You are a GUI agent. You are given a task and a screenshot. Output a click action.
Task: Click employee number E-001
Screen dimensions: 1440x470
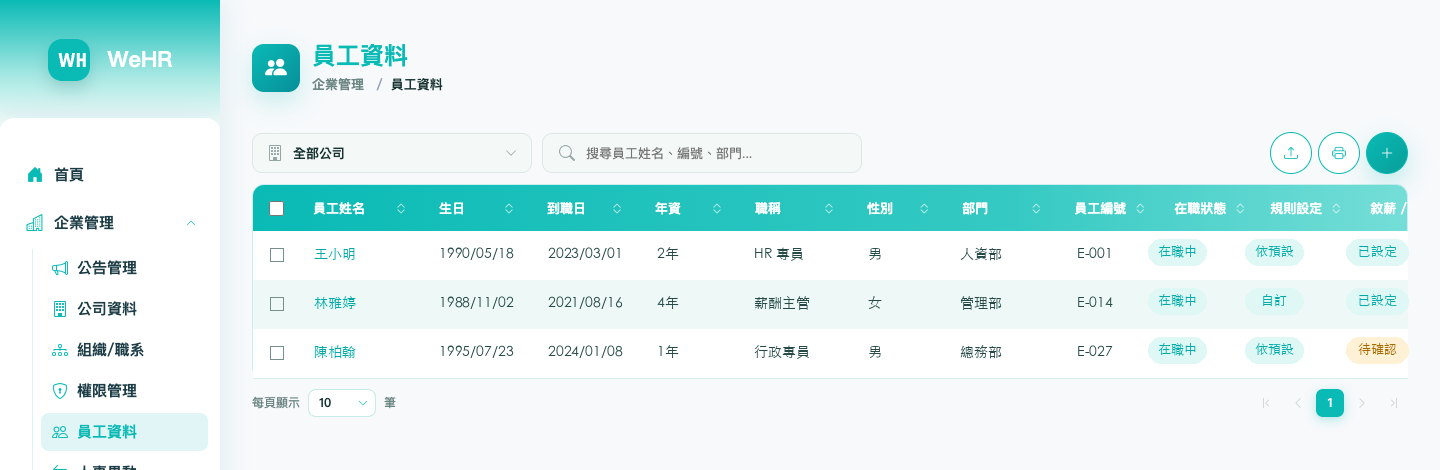click(1095, 254)
